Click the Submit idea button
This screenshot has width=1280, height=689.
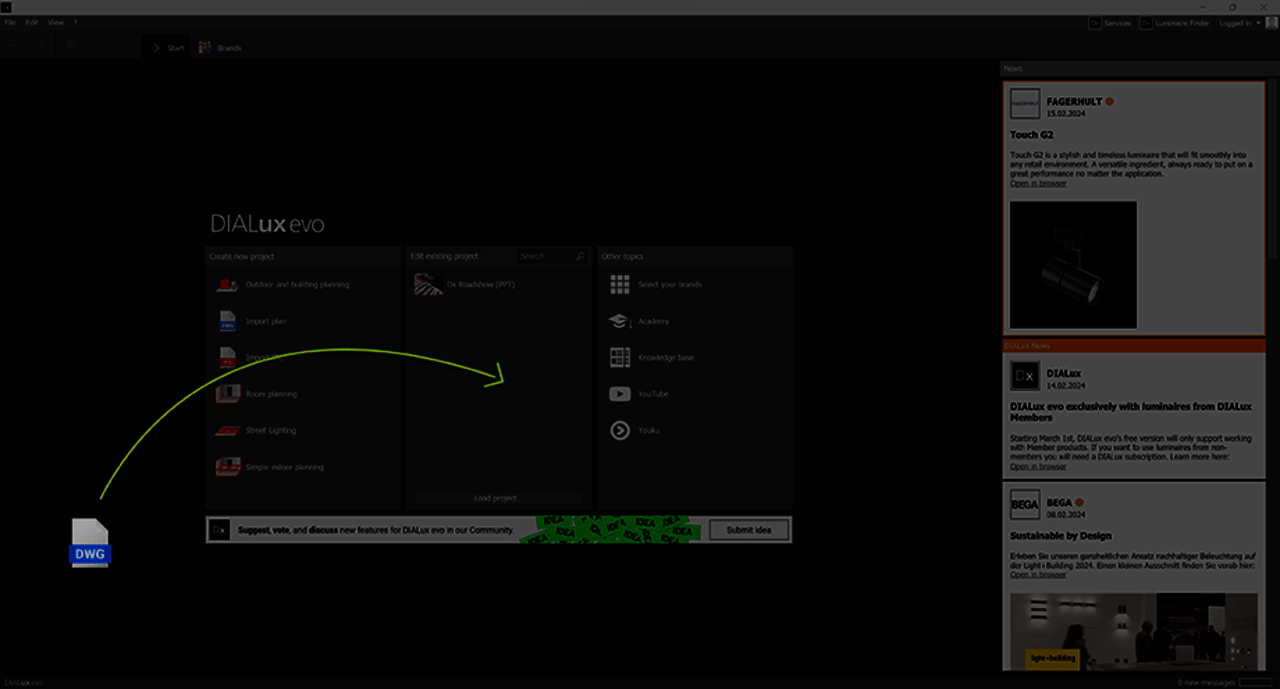748,530
